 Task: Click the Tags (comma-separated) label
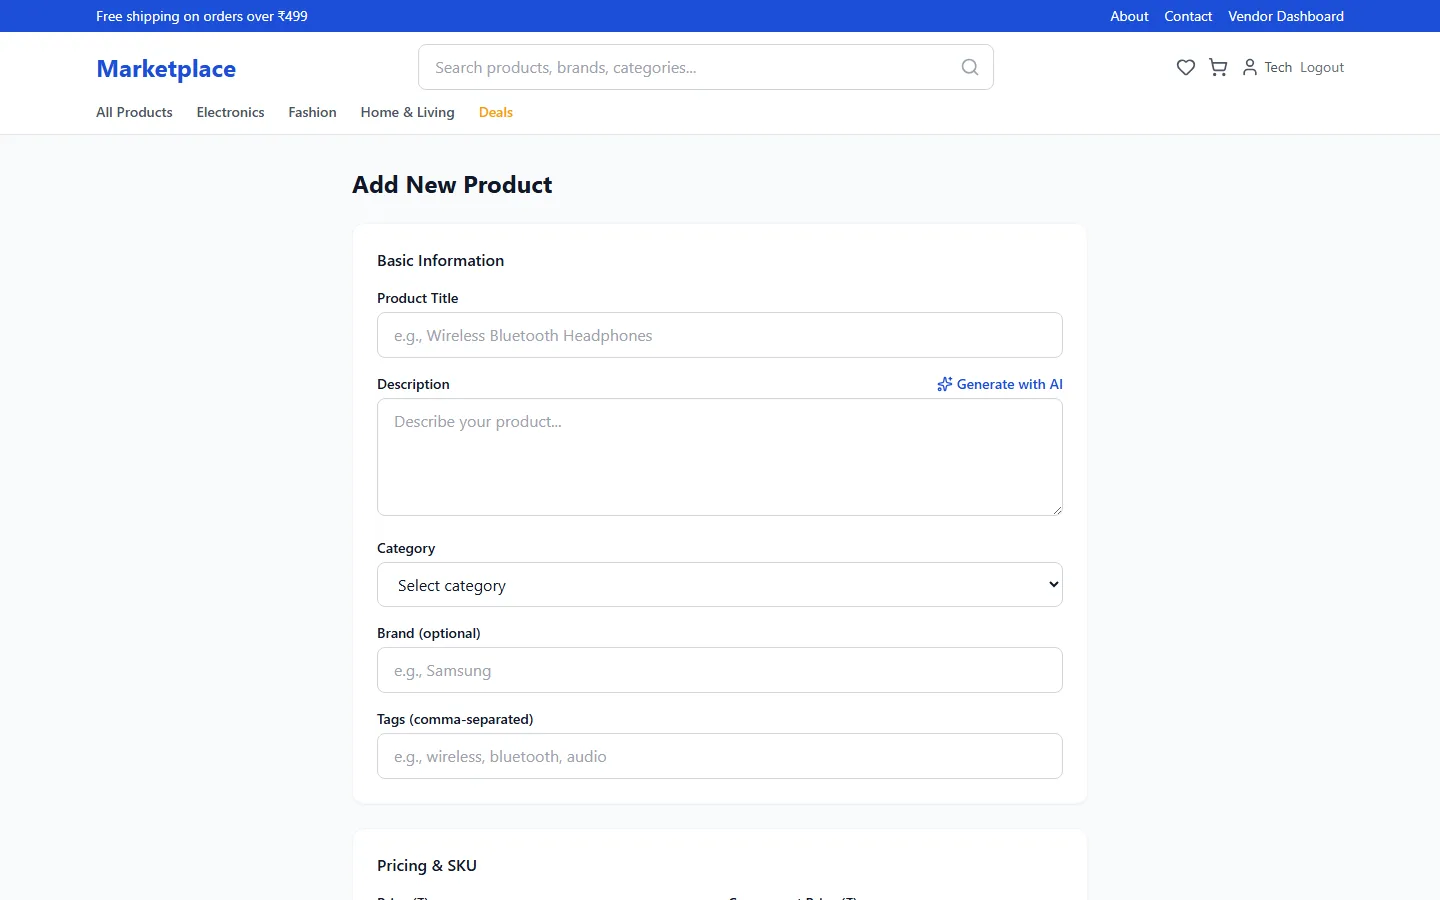coord(455,719)
